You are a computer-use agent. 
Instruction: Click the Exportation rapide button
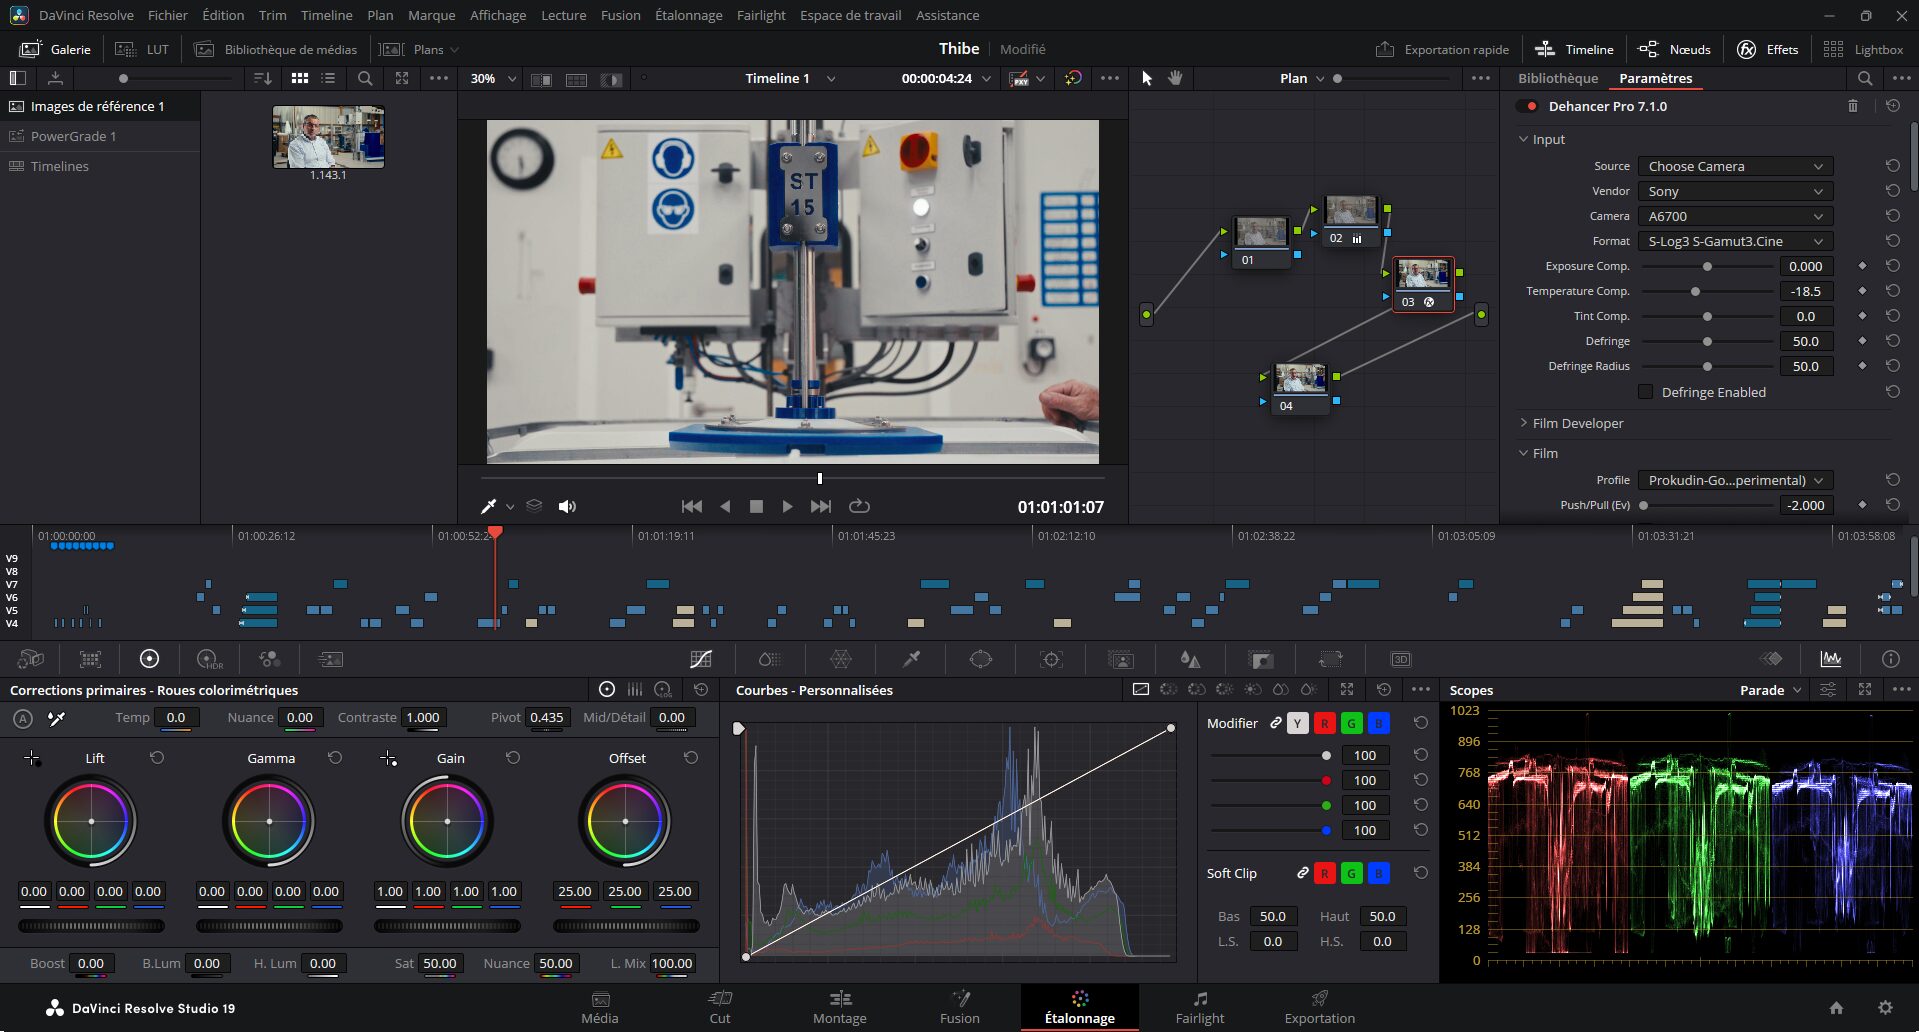(1442, 49)
